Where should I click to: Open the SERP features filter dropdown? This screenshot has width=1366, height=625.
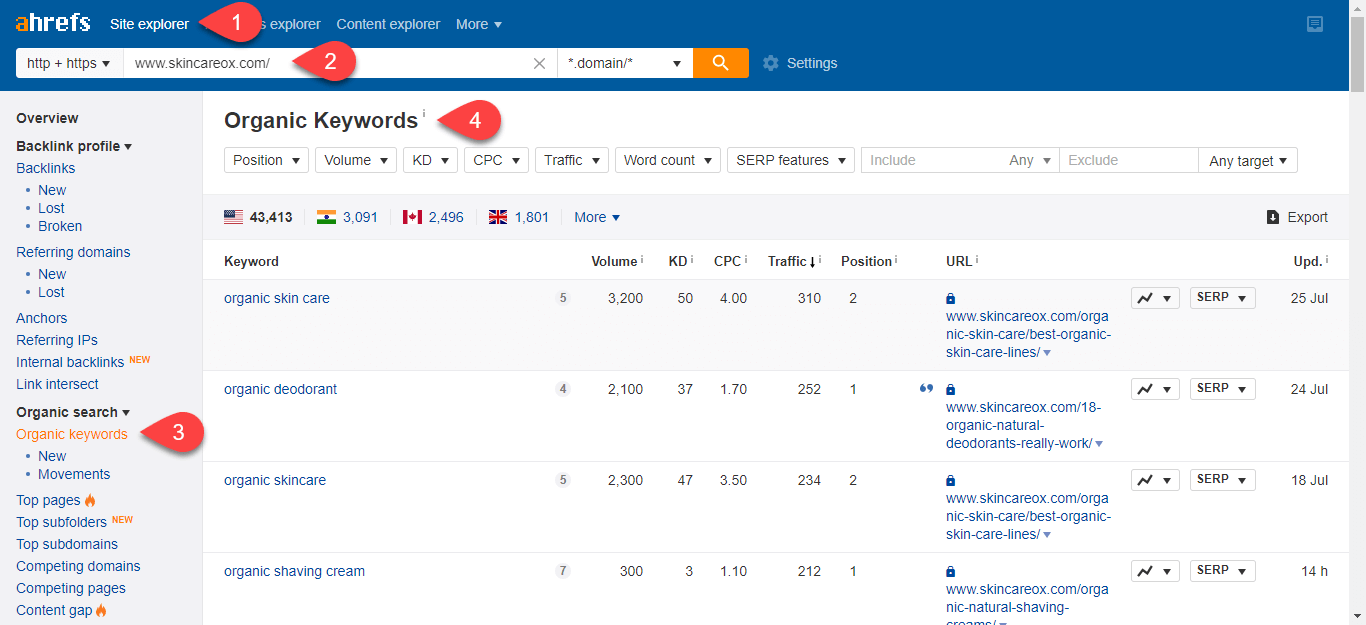[791, 160]
